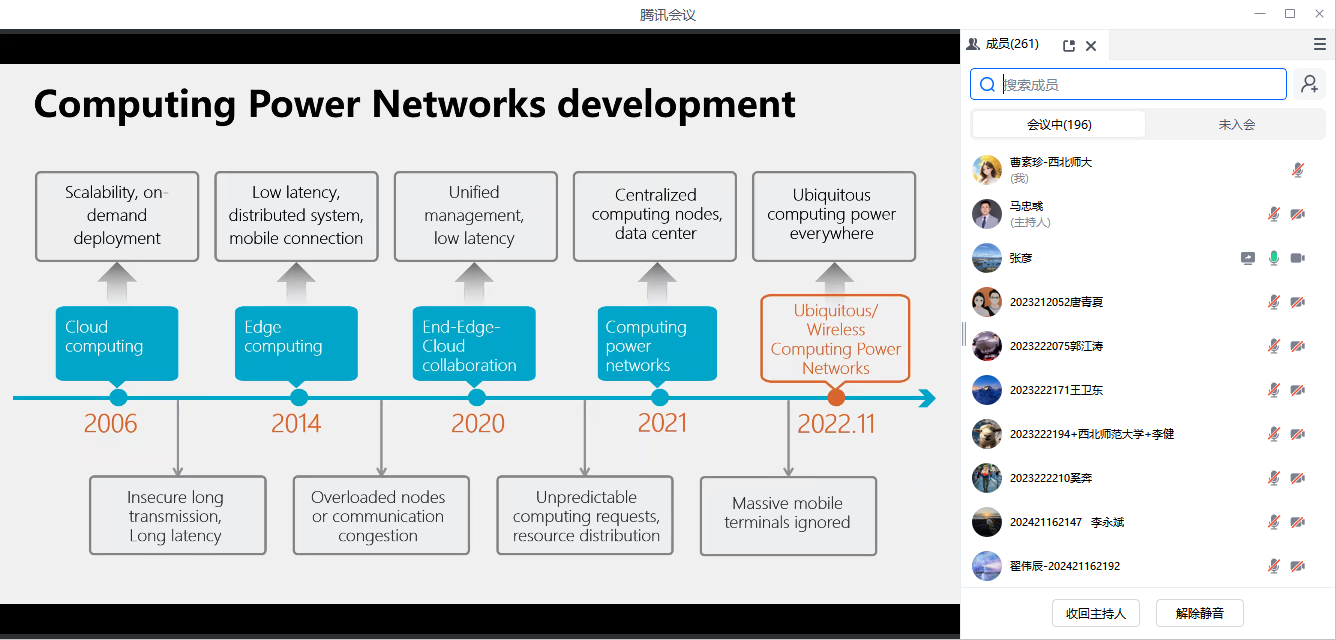Click muted mic icon for 2023222194 李健
This screenshot has height=640, width=1336.
coord(1274,434)
